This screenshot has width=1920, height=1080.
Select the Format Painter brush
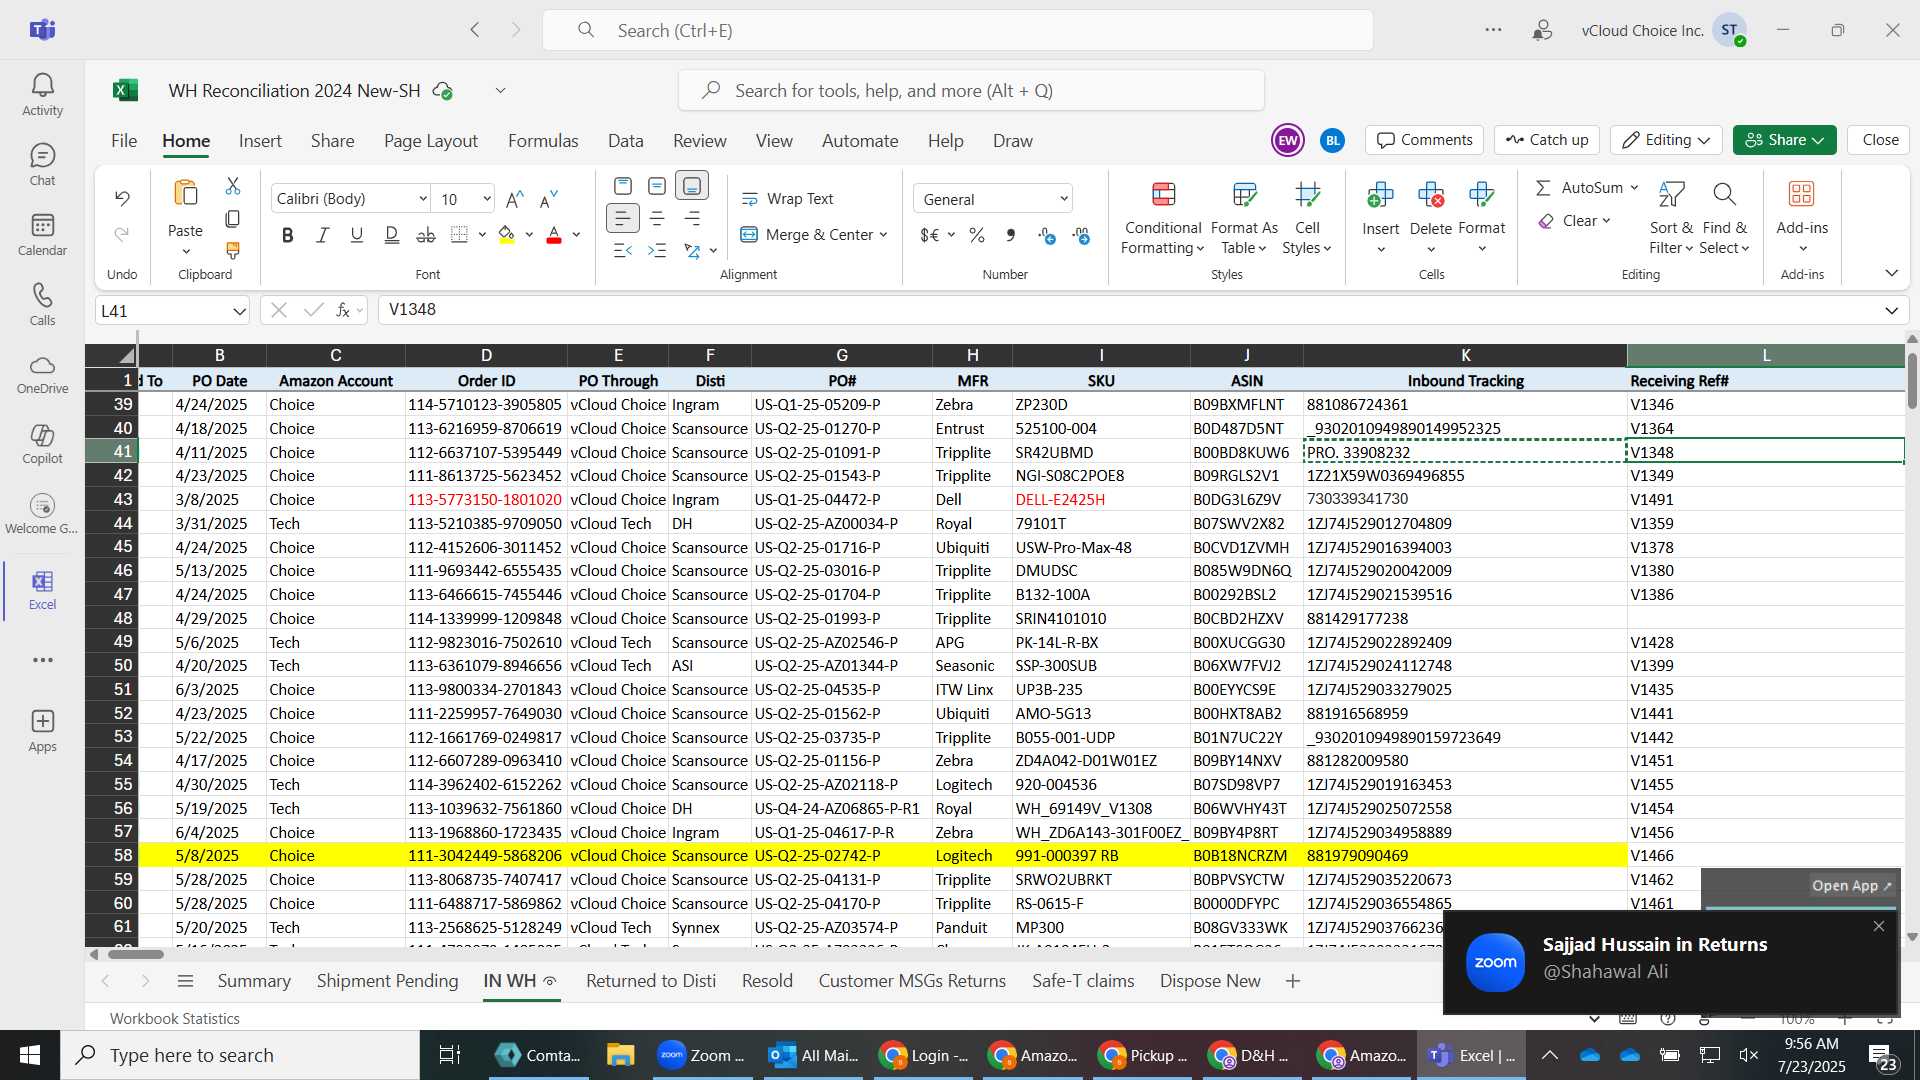(x=233, y=250)
